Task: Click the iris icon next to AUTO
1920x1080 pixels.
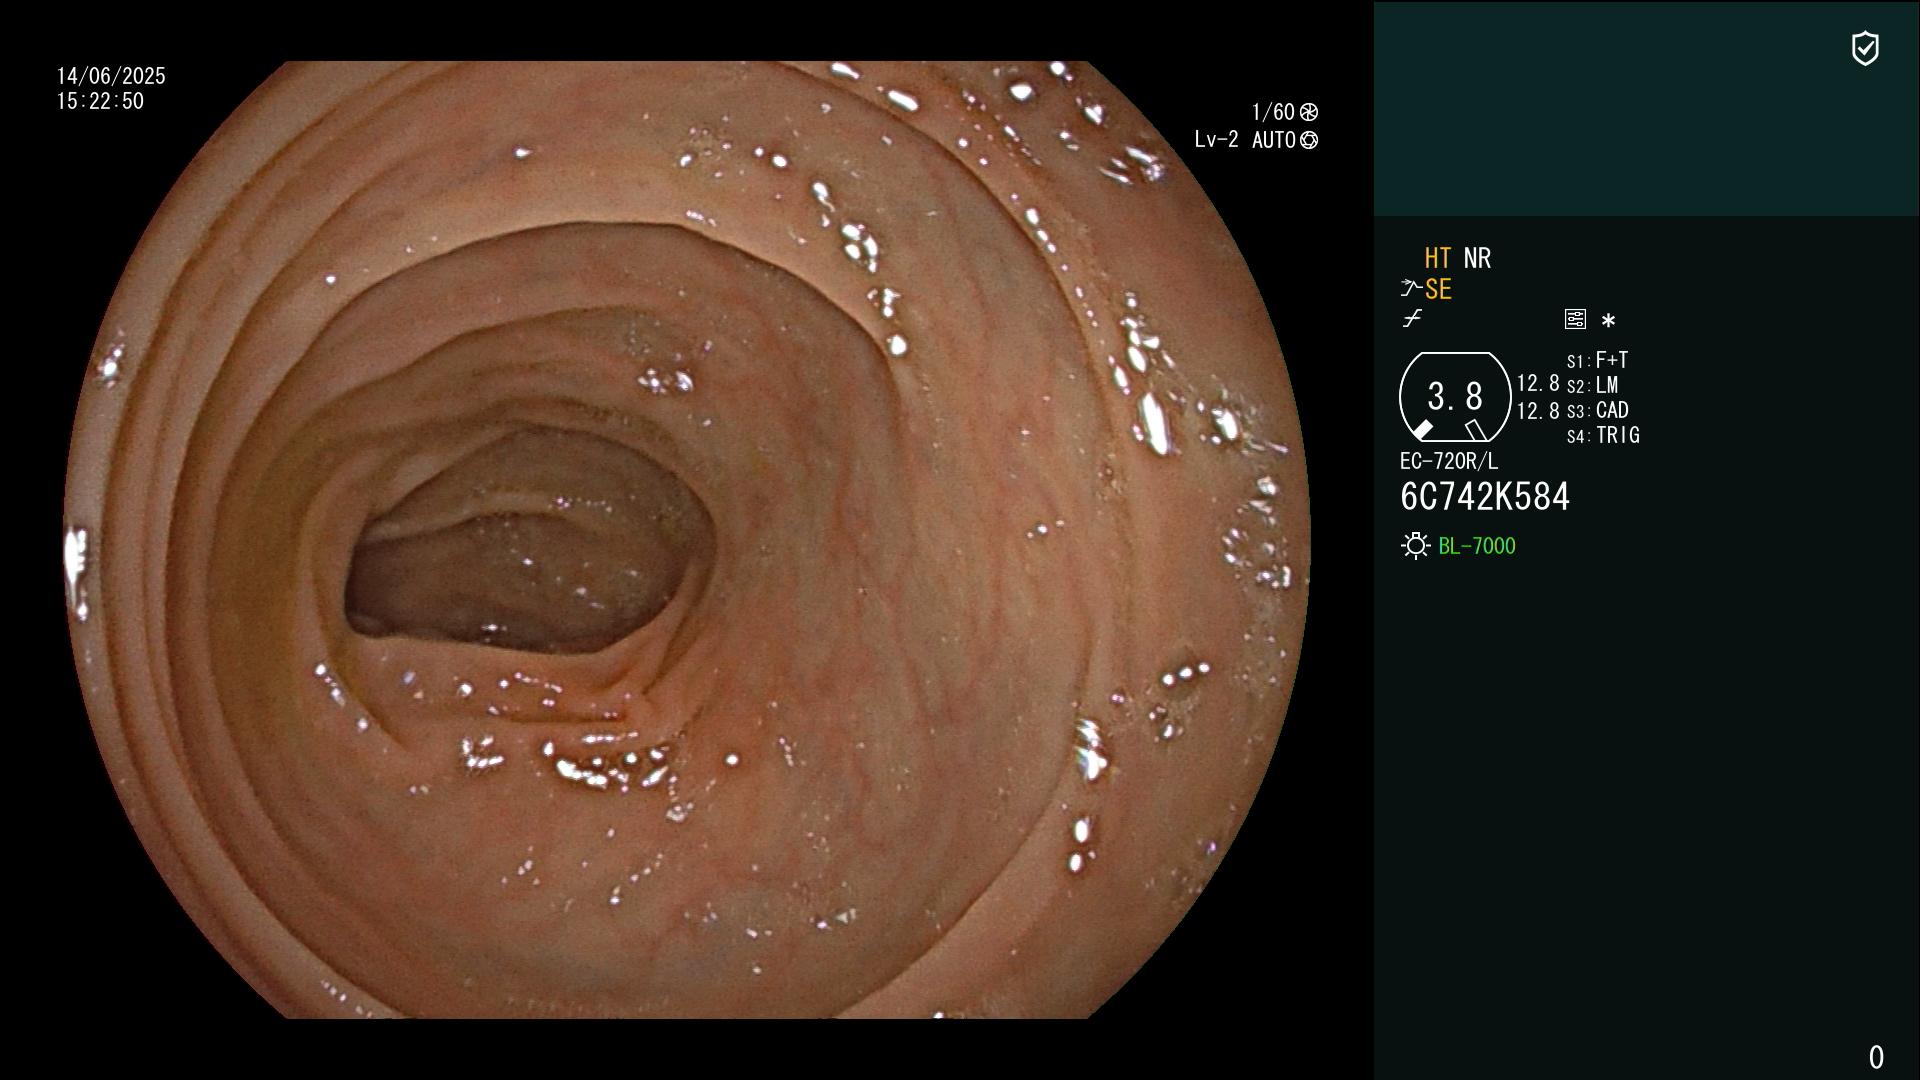Action: point(1309,140)
